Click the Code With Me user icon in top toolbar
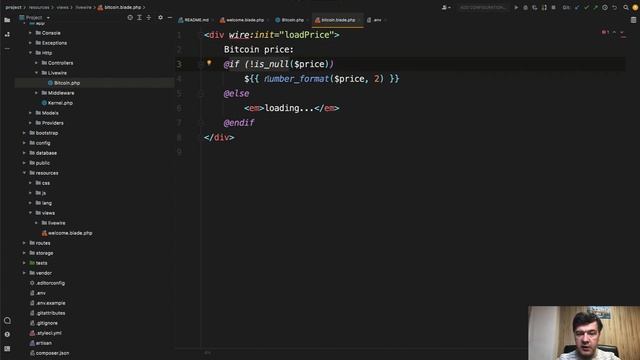Screen dimensions: 640x360 tap(446, 7)
